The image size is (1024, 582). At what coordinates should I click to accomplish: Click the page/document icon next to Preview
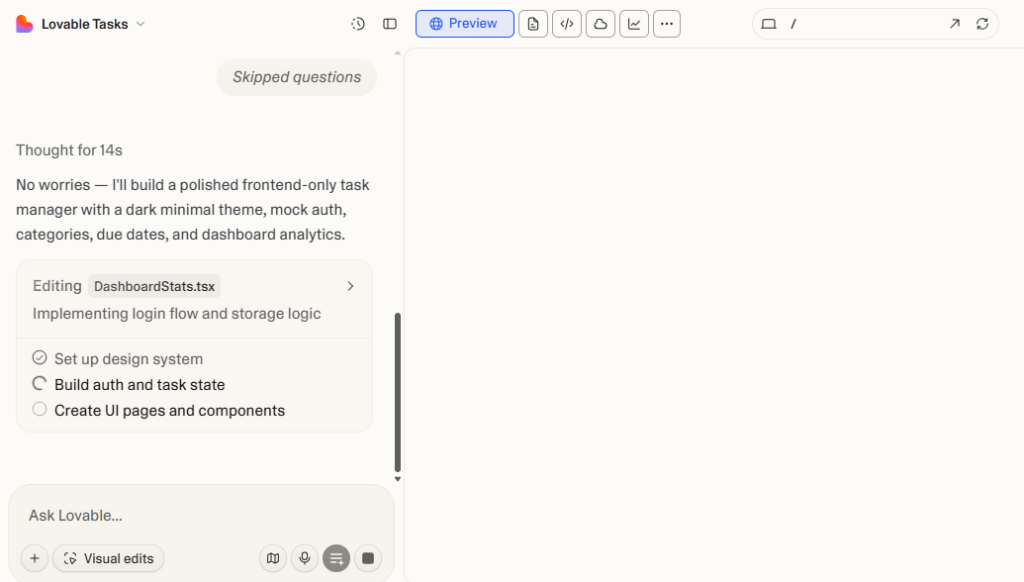click(533, 23)
